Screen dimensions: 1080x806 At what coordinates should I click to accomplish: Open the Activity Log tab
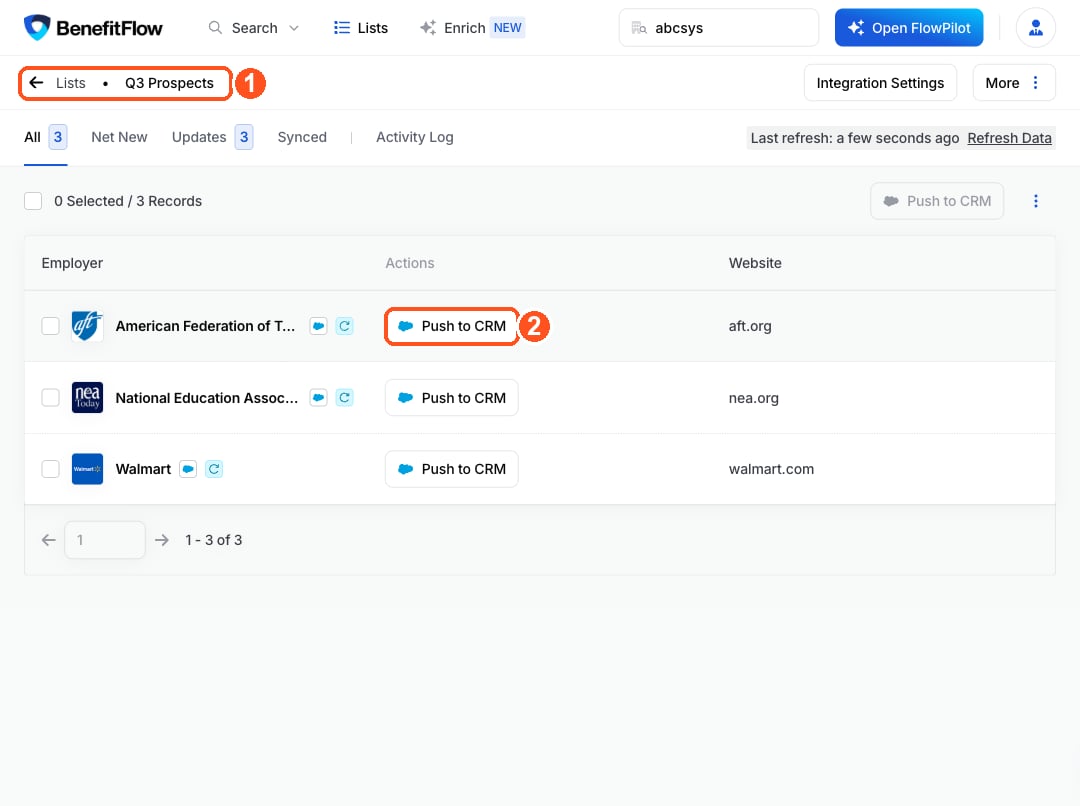(415, 137)
